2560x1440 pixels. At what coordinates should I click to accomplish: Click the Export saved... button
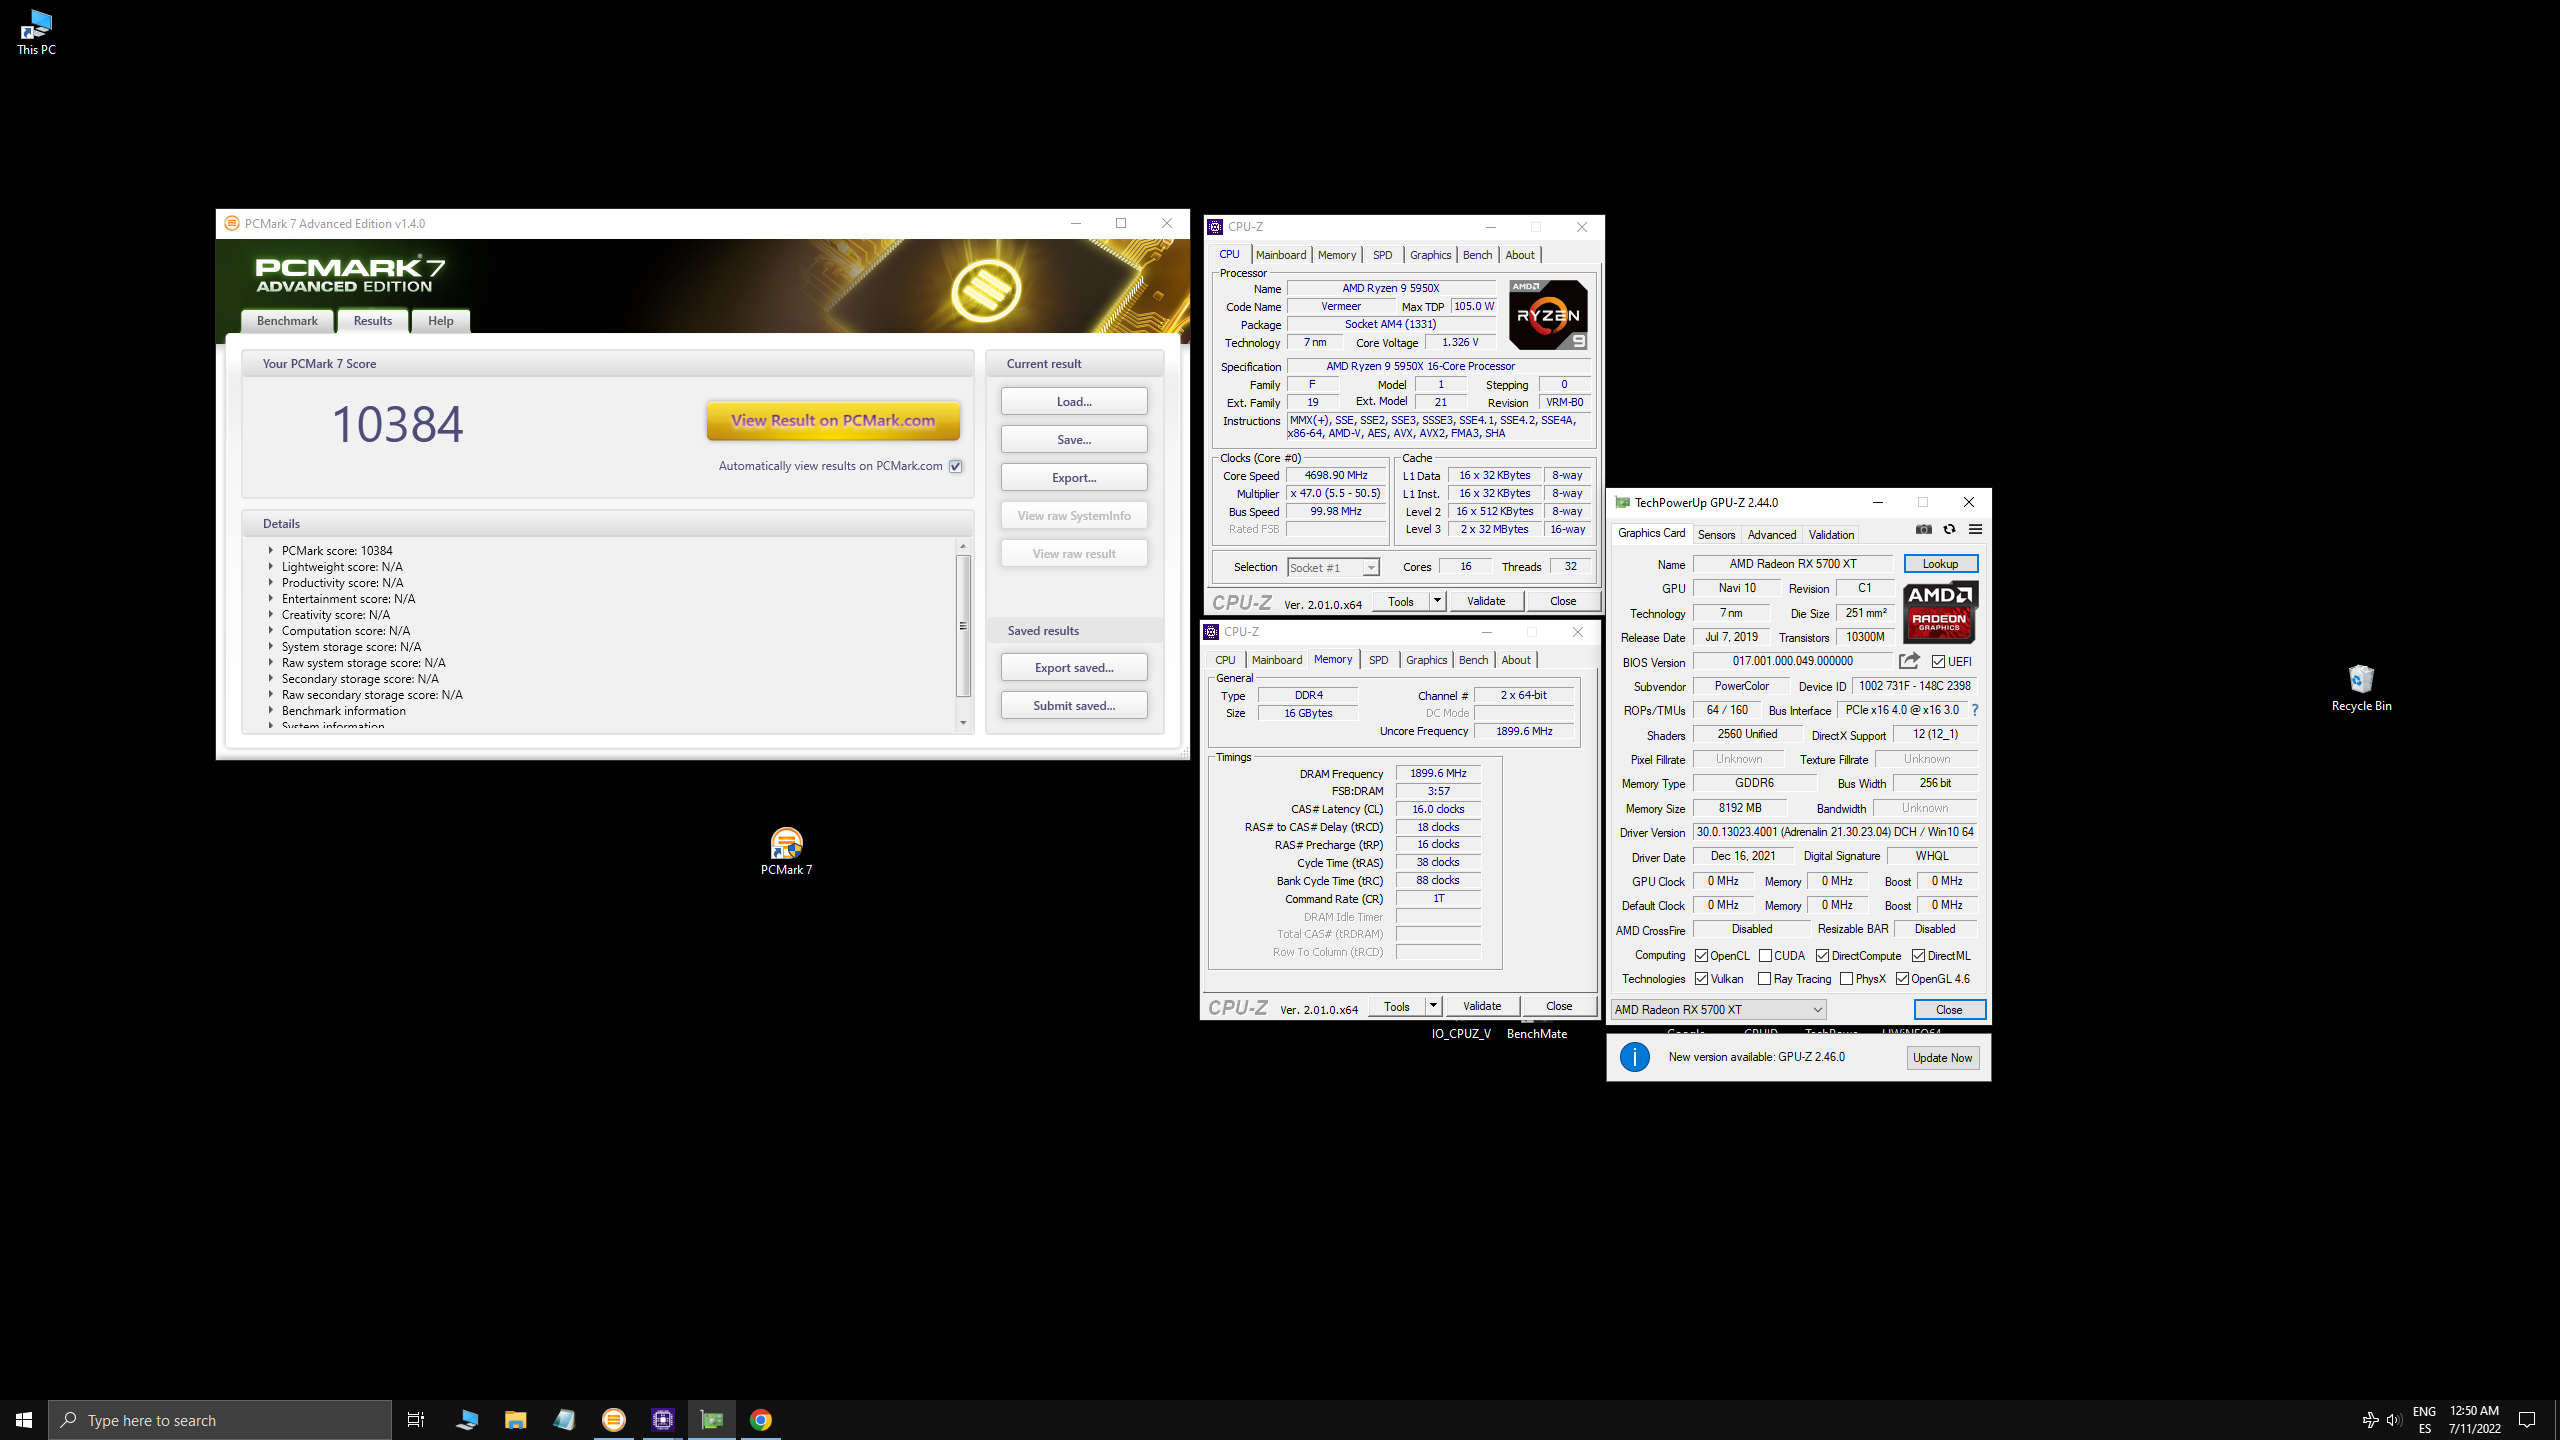1074,667
